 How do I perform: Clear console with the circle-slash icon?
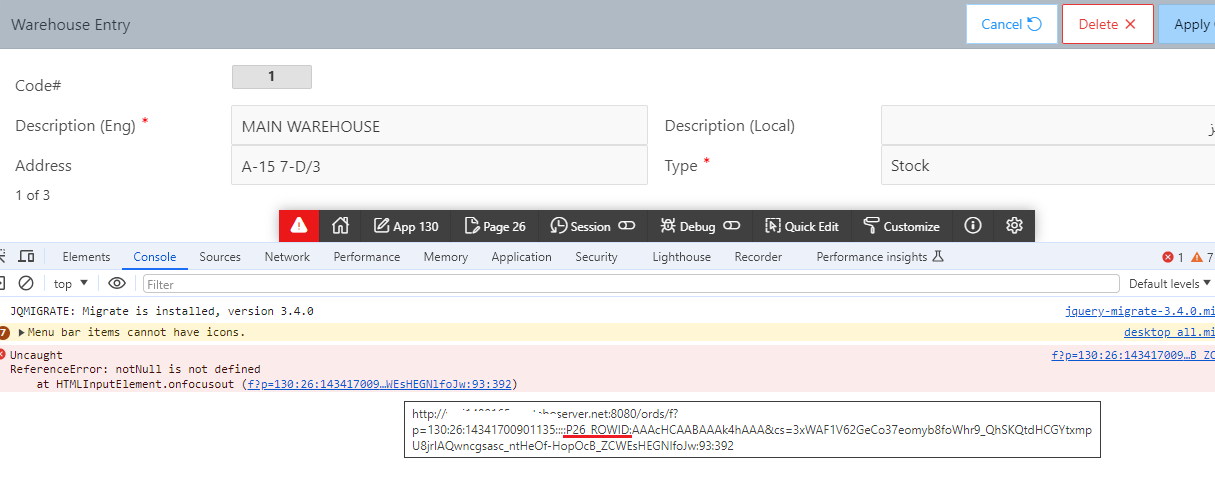(27, 284)
